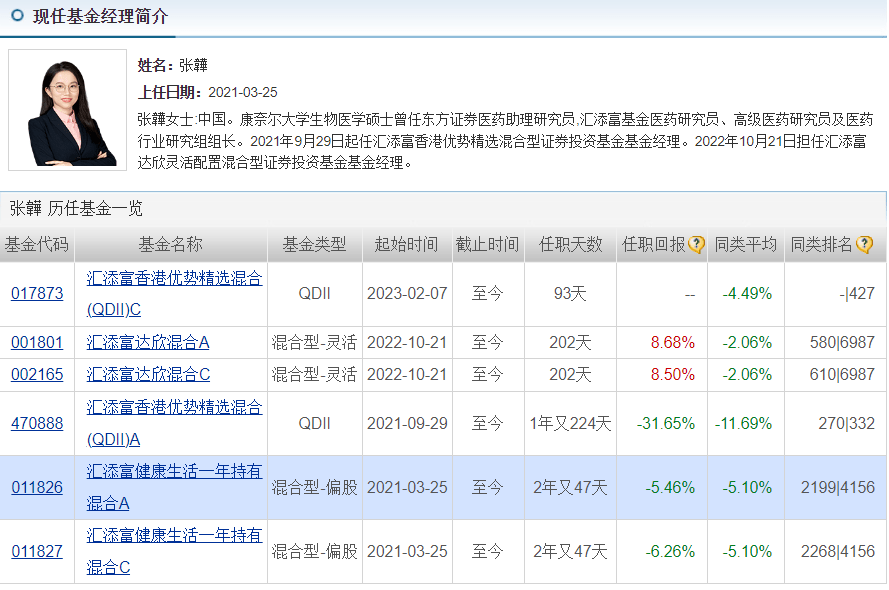Open fund code link 017873
889x590 pixels.
point(37,294)
